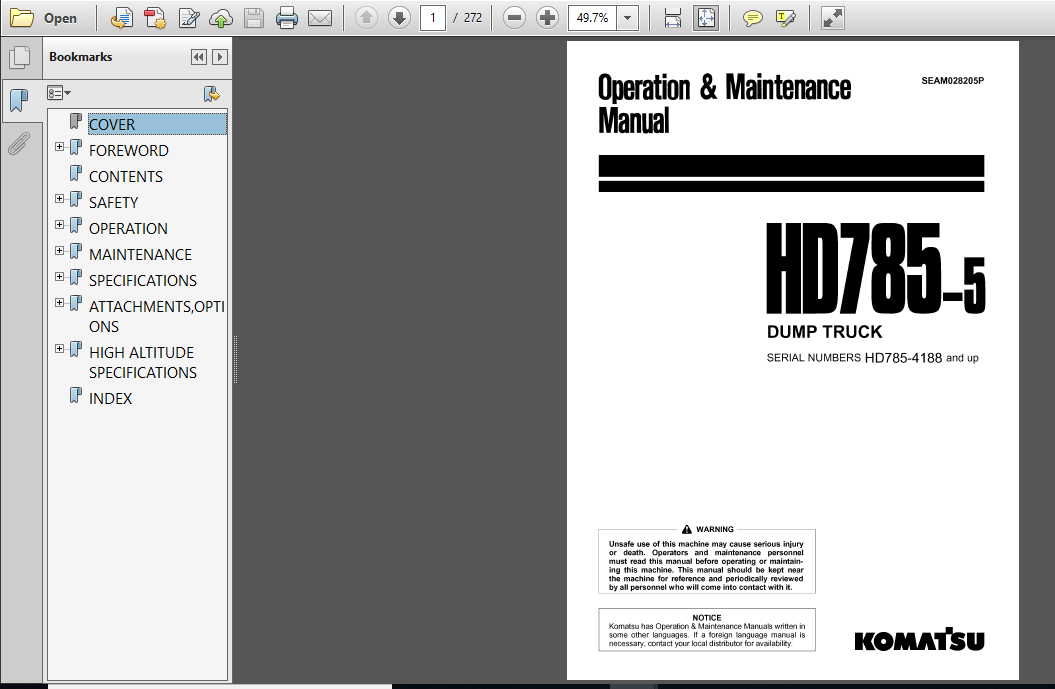
Task: Open the SAFETY bookmark
Action: click(x=113, y=203)
